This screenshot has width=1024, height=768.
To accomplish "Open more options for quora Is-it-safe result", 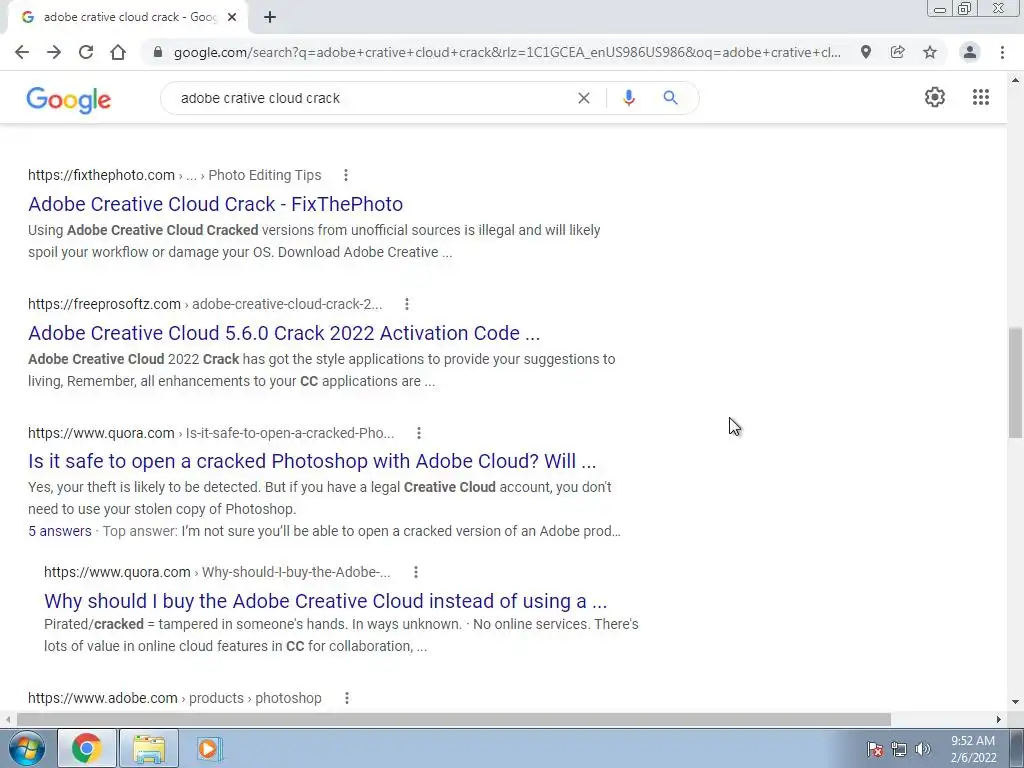I will [x=419, y=433].
